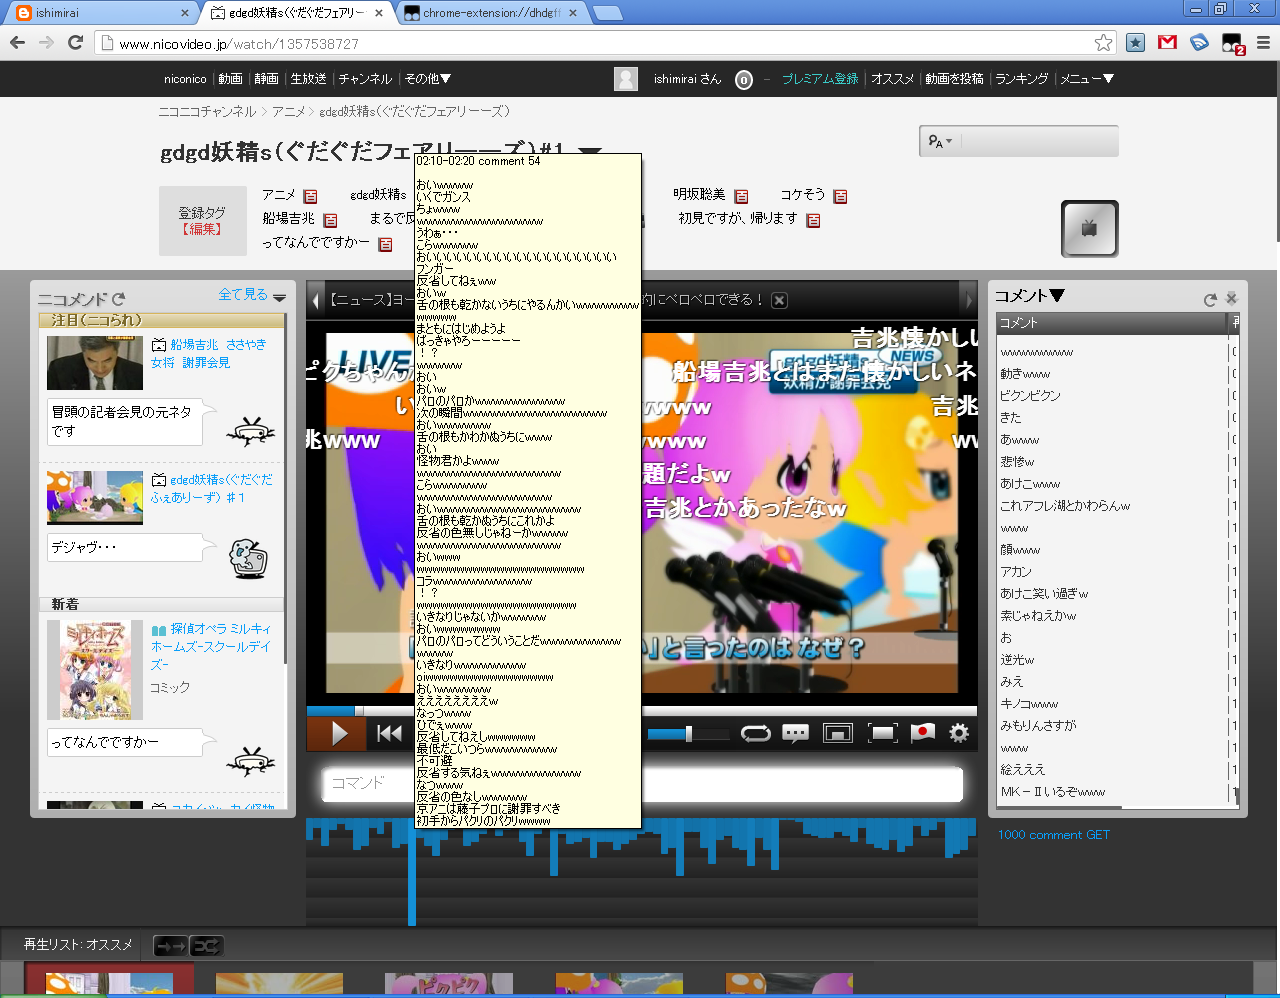Click the プレミアム登録 link
This screenshot has width=1280, height=998.
(x=820, y=79)
